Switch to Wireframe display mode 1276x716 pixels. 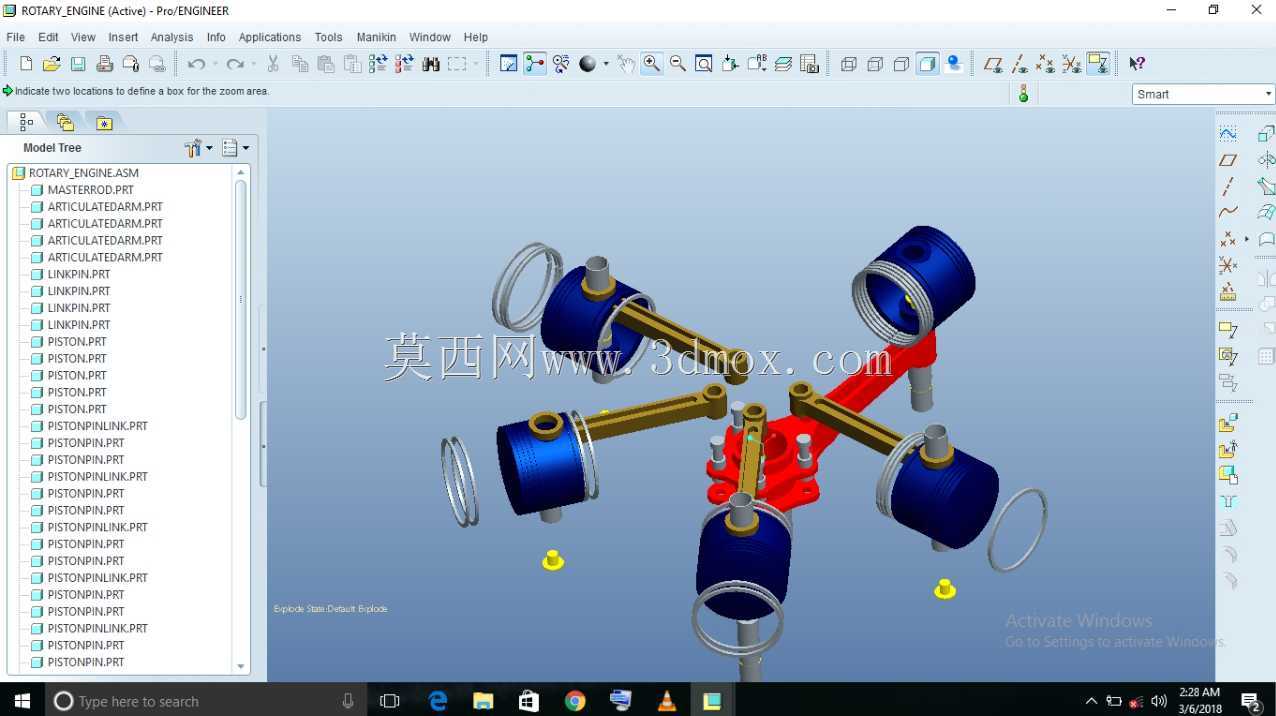(849, 64)
